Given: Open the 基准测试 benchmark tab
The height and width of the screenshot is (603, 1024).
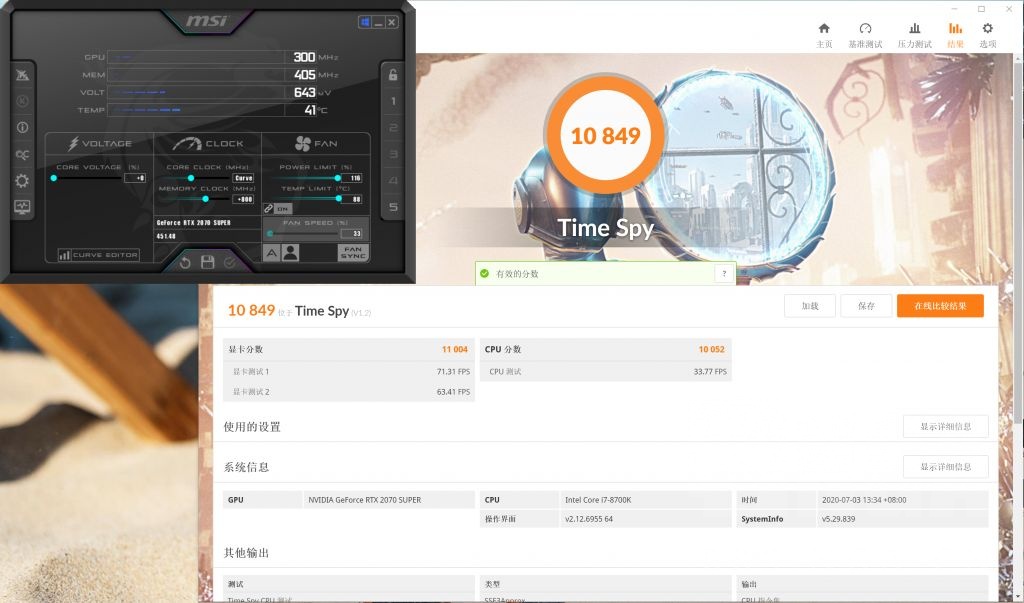Looking at the screenshot, I should (868, 35).
